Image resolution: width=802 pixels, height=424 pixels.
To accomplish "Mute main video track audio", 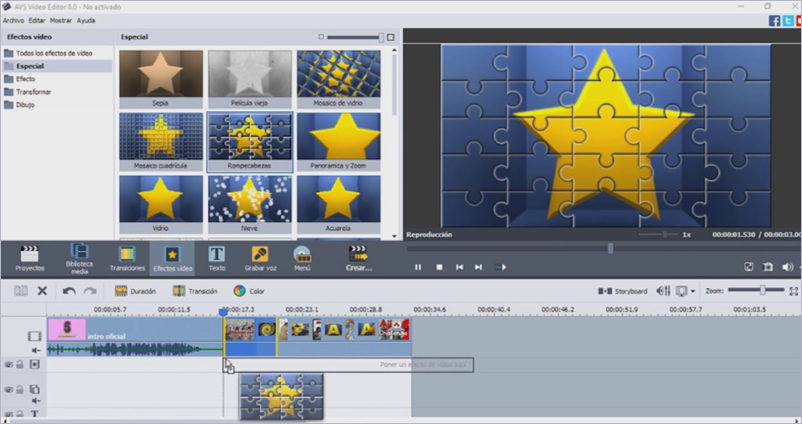I will [36, 350].
